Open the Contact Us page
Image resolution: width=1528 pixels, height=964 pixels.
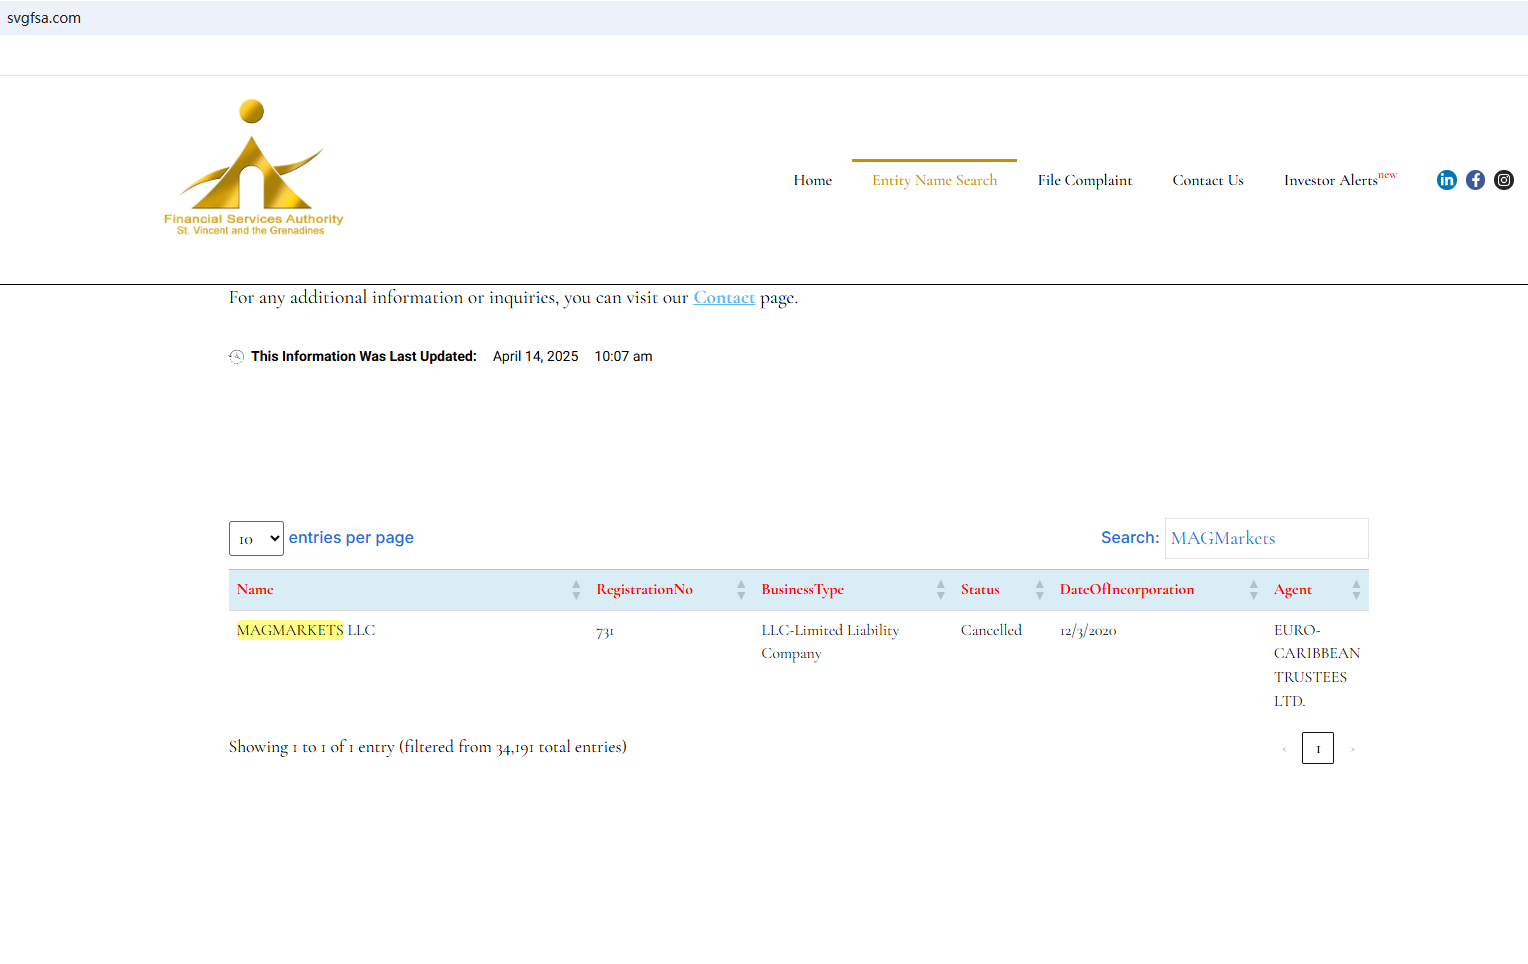pyautogui.click(x=1207, y=180)
